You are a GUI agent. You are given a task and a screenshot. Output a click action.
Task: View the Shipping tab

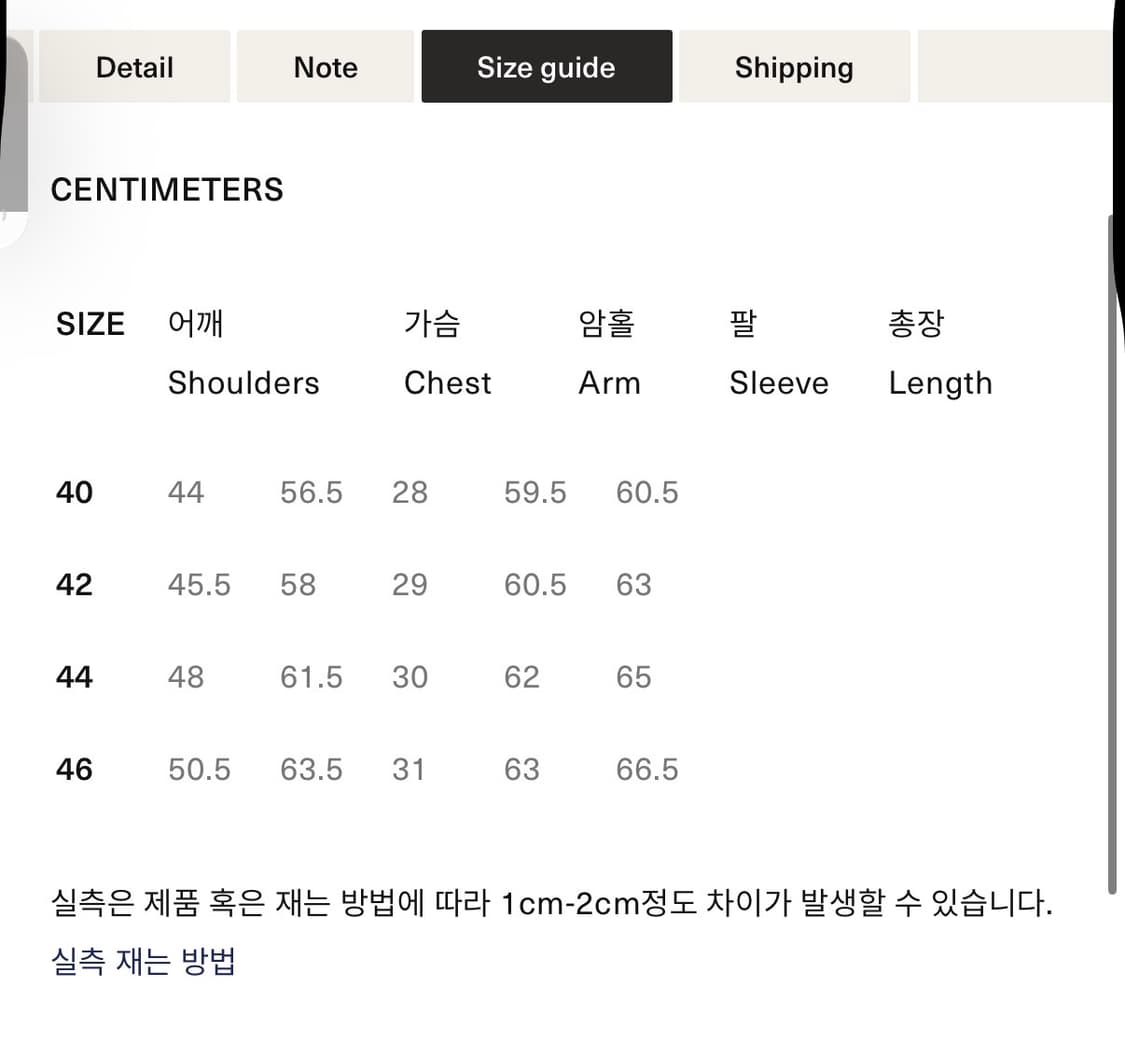click(793, 67)
